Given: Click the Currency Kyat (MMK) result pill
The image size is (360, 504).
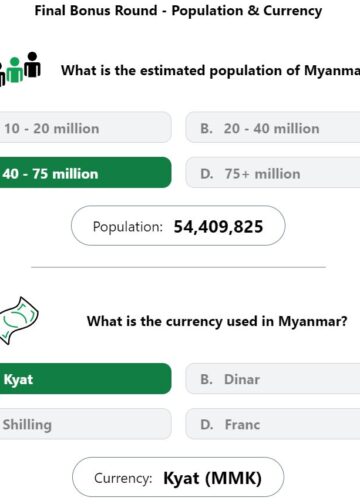Looking at the screenshot, I should 178,477.
